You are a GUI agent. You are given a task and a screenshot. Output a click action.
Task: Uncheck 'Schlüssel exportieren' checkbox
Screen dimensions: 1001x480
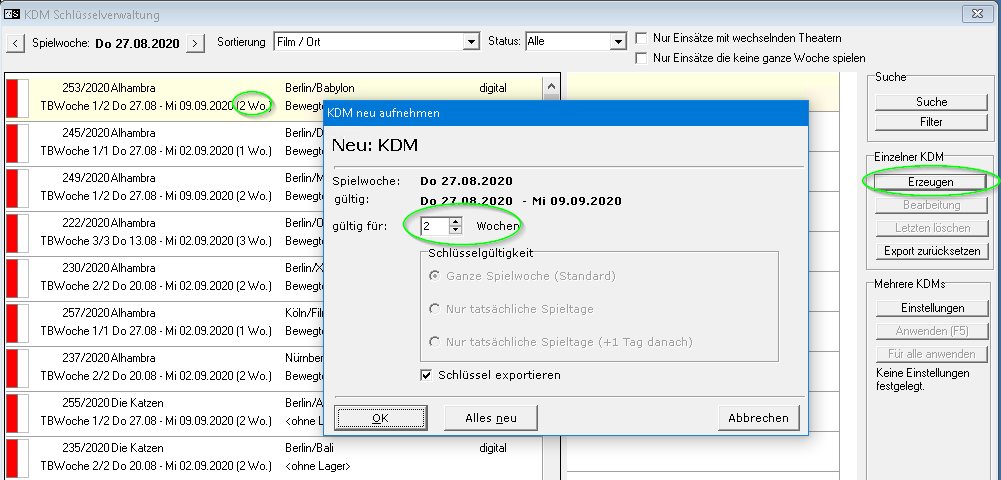428,375
